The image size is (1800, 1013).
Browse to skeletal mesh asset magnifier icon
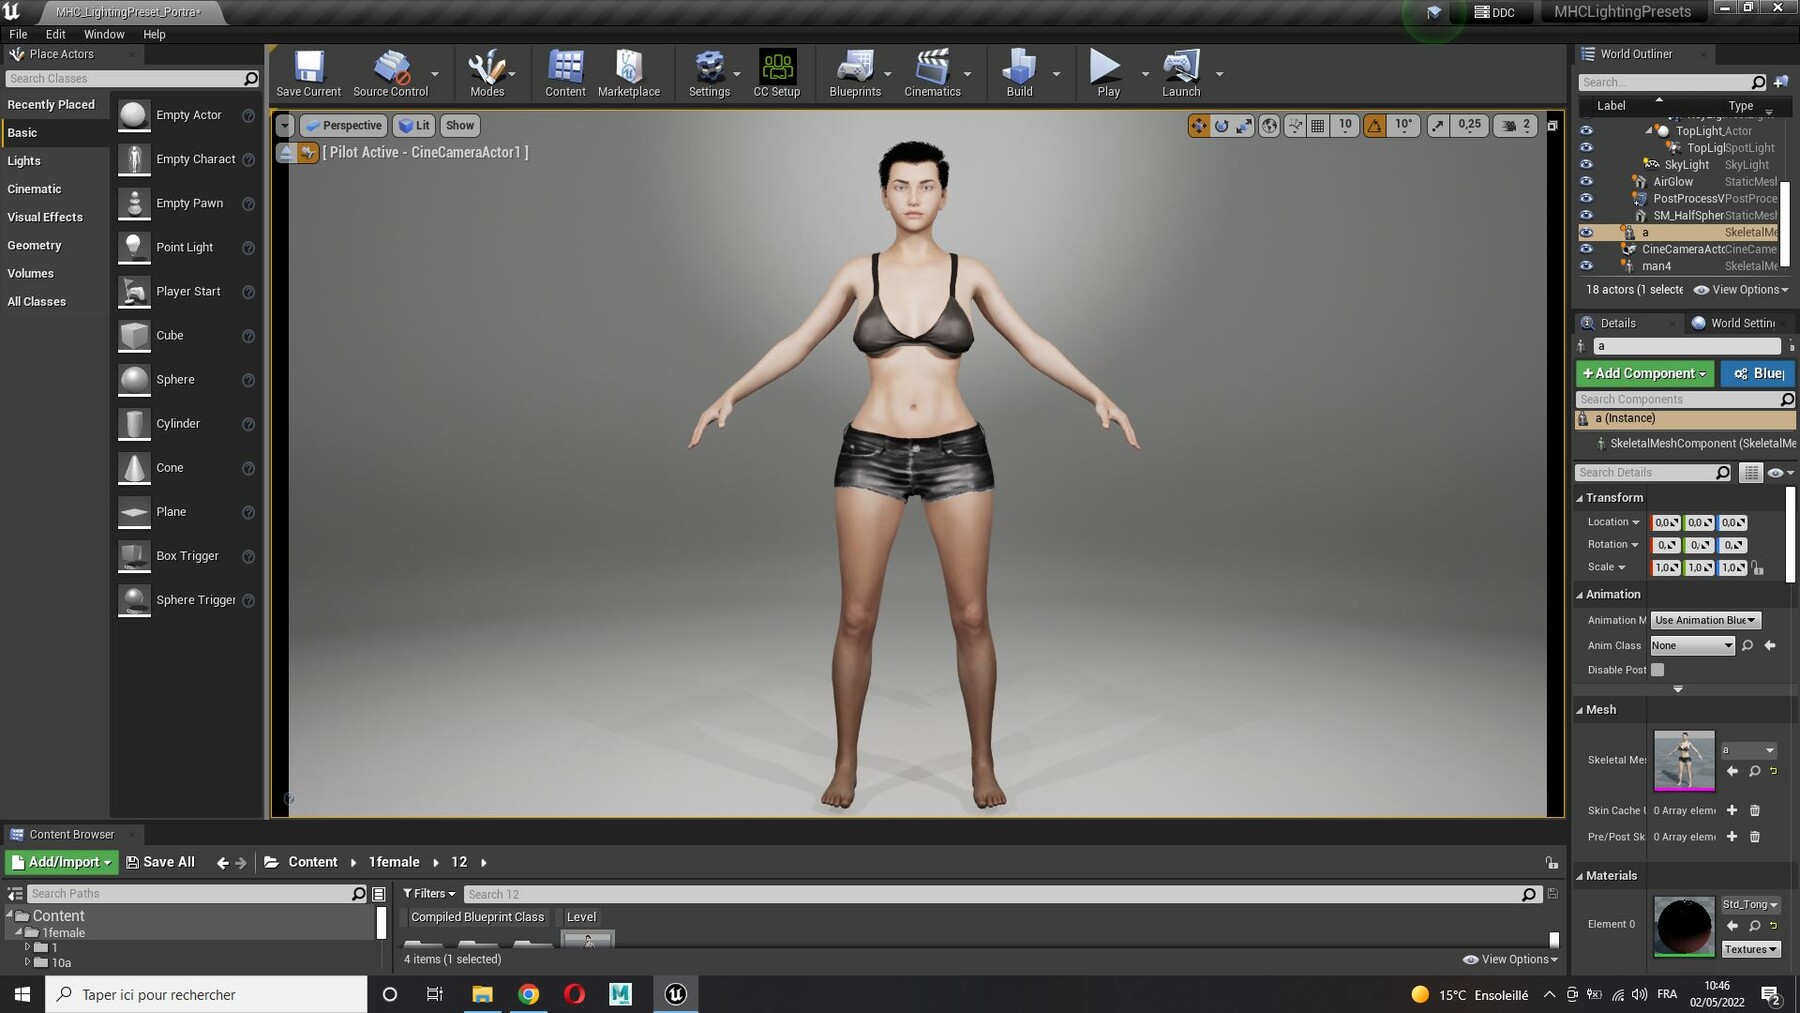click(1754, 771)
